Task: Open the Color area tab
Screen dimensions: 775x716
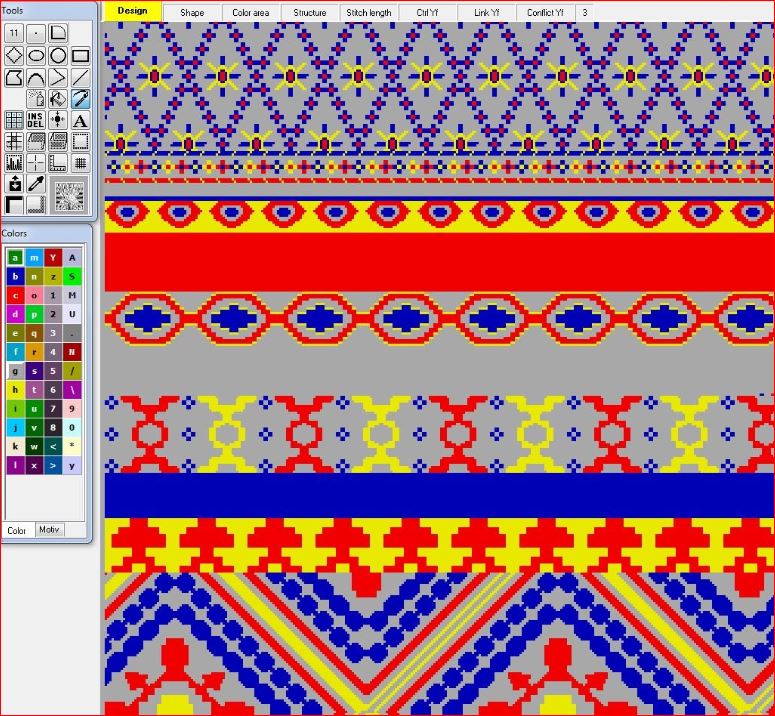Action: coord(250,13)
